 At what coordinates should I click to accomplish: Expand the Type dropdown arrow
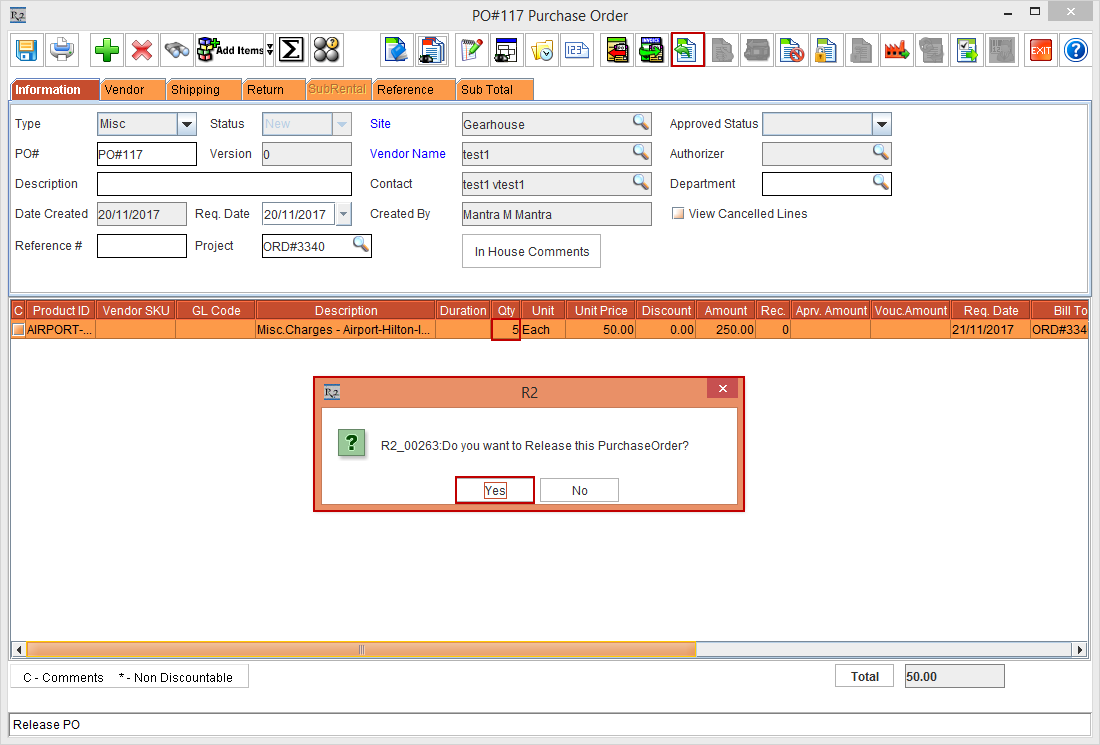tap(187, 124)
